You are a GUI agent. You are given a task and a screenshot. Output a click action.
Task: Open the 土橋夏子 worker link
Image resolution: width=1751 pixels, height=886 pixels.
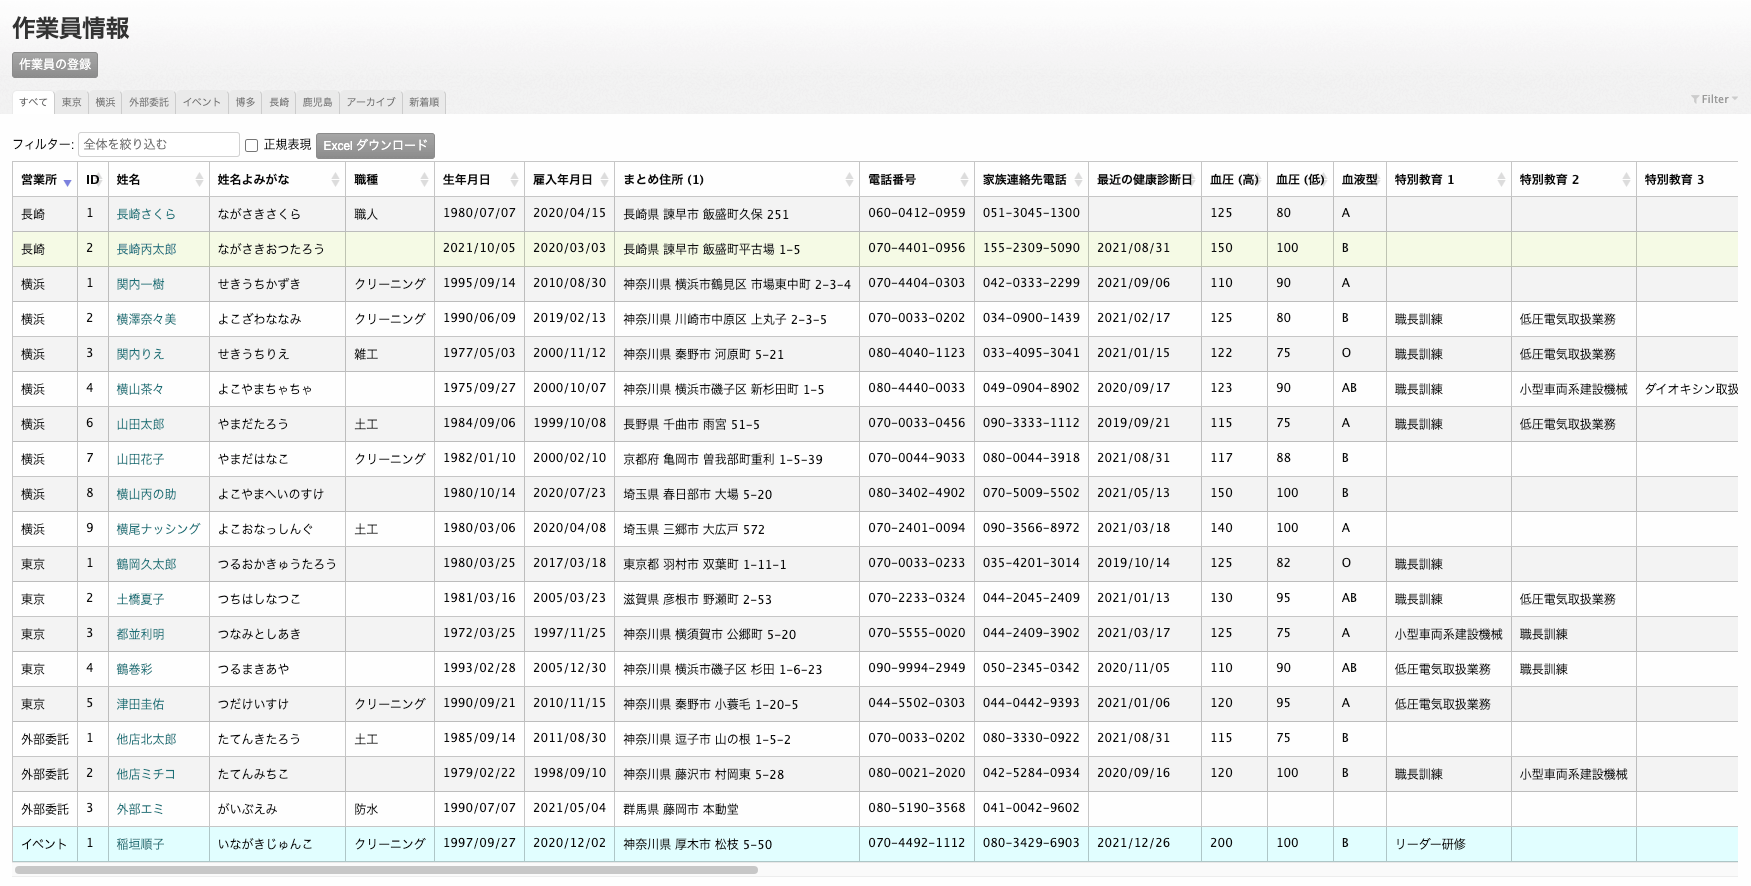click(x=140, y=599)
